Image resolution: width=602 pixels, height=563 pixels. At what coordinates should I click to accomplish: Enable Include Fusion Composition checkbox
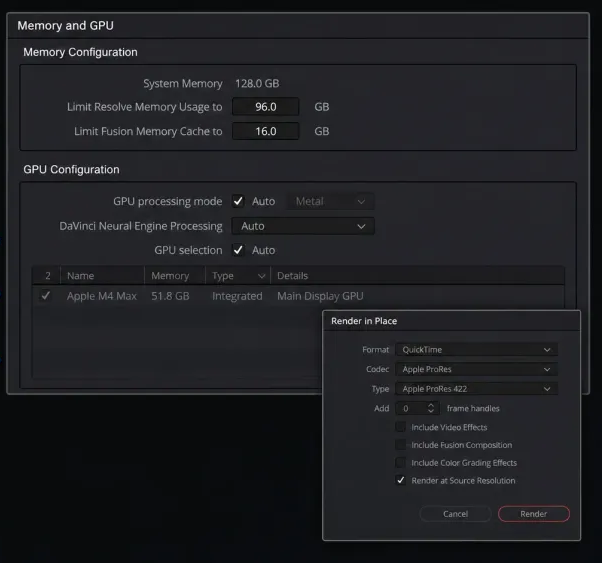coord(400,445)
